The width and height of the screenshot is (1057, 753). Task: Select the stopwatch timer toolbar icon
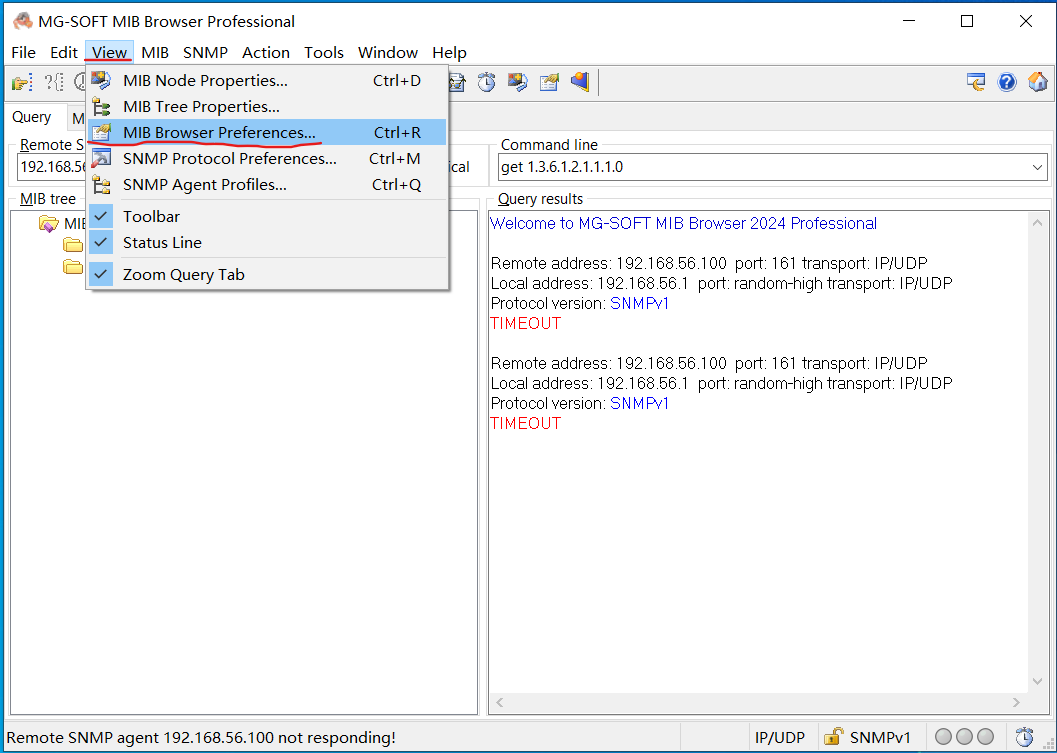click(487, 82)
